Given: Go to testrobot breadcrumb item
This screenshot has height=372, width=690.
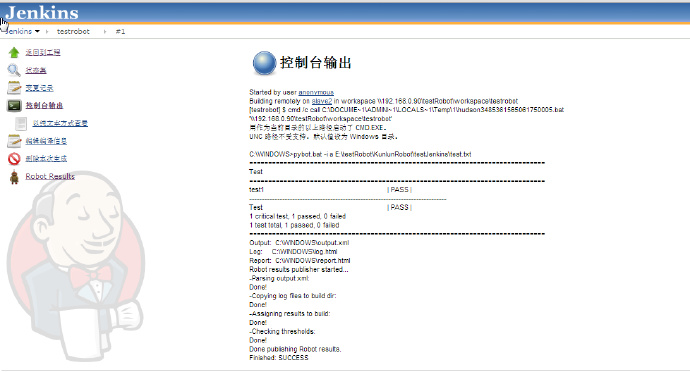Looking at the screenshot, I should 73,31.
